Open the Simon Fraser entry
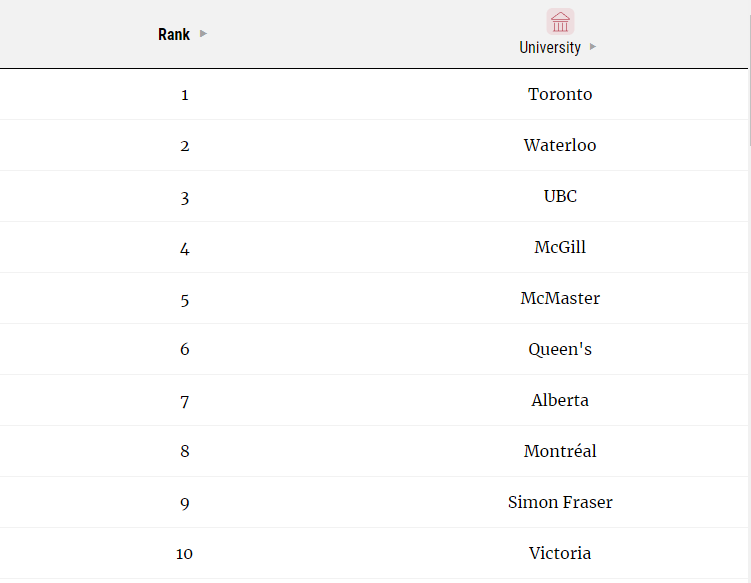 click(x=560, y=503)
